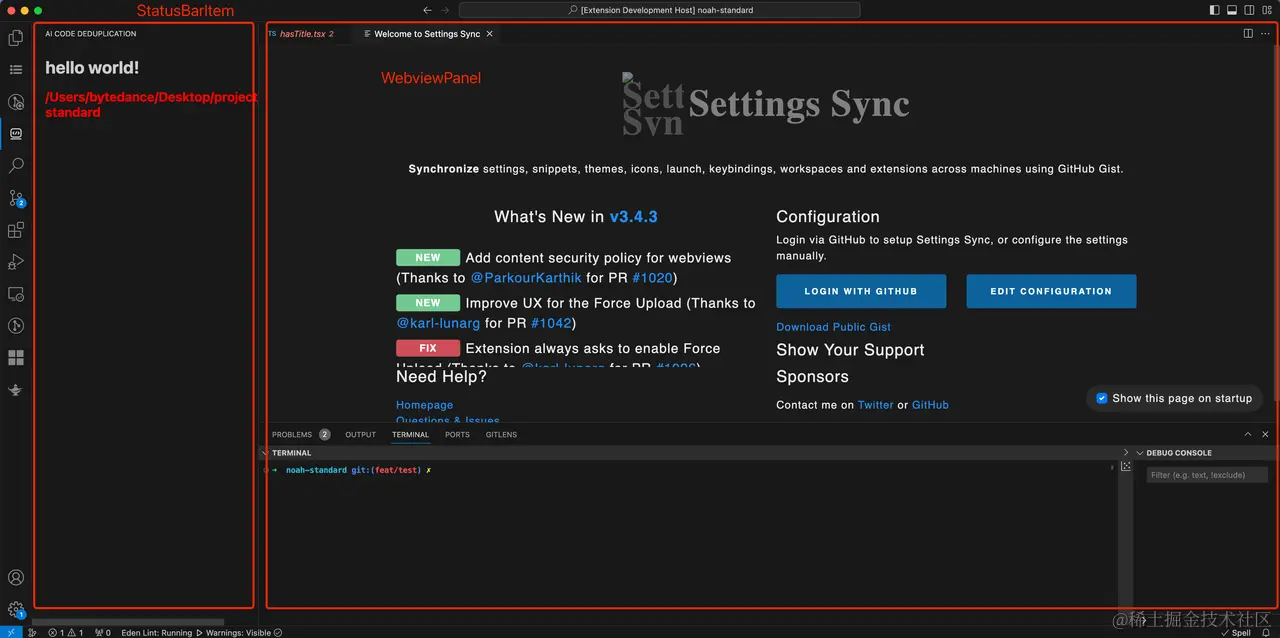Open the @ParkourKarthik profile link

(x=526, y=278)
